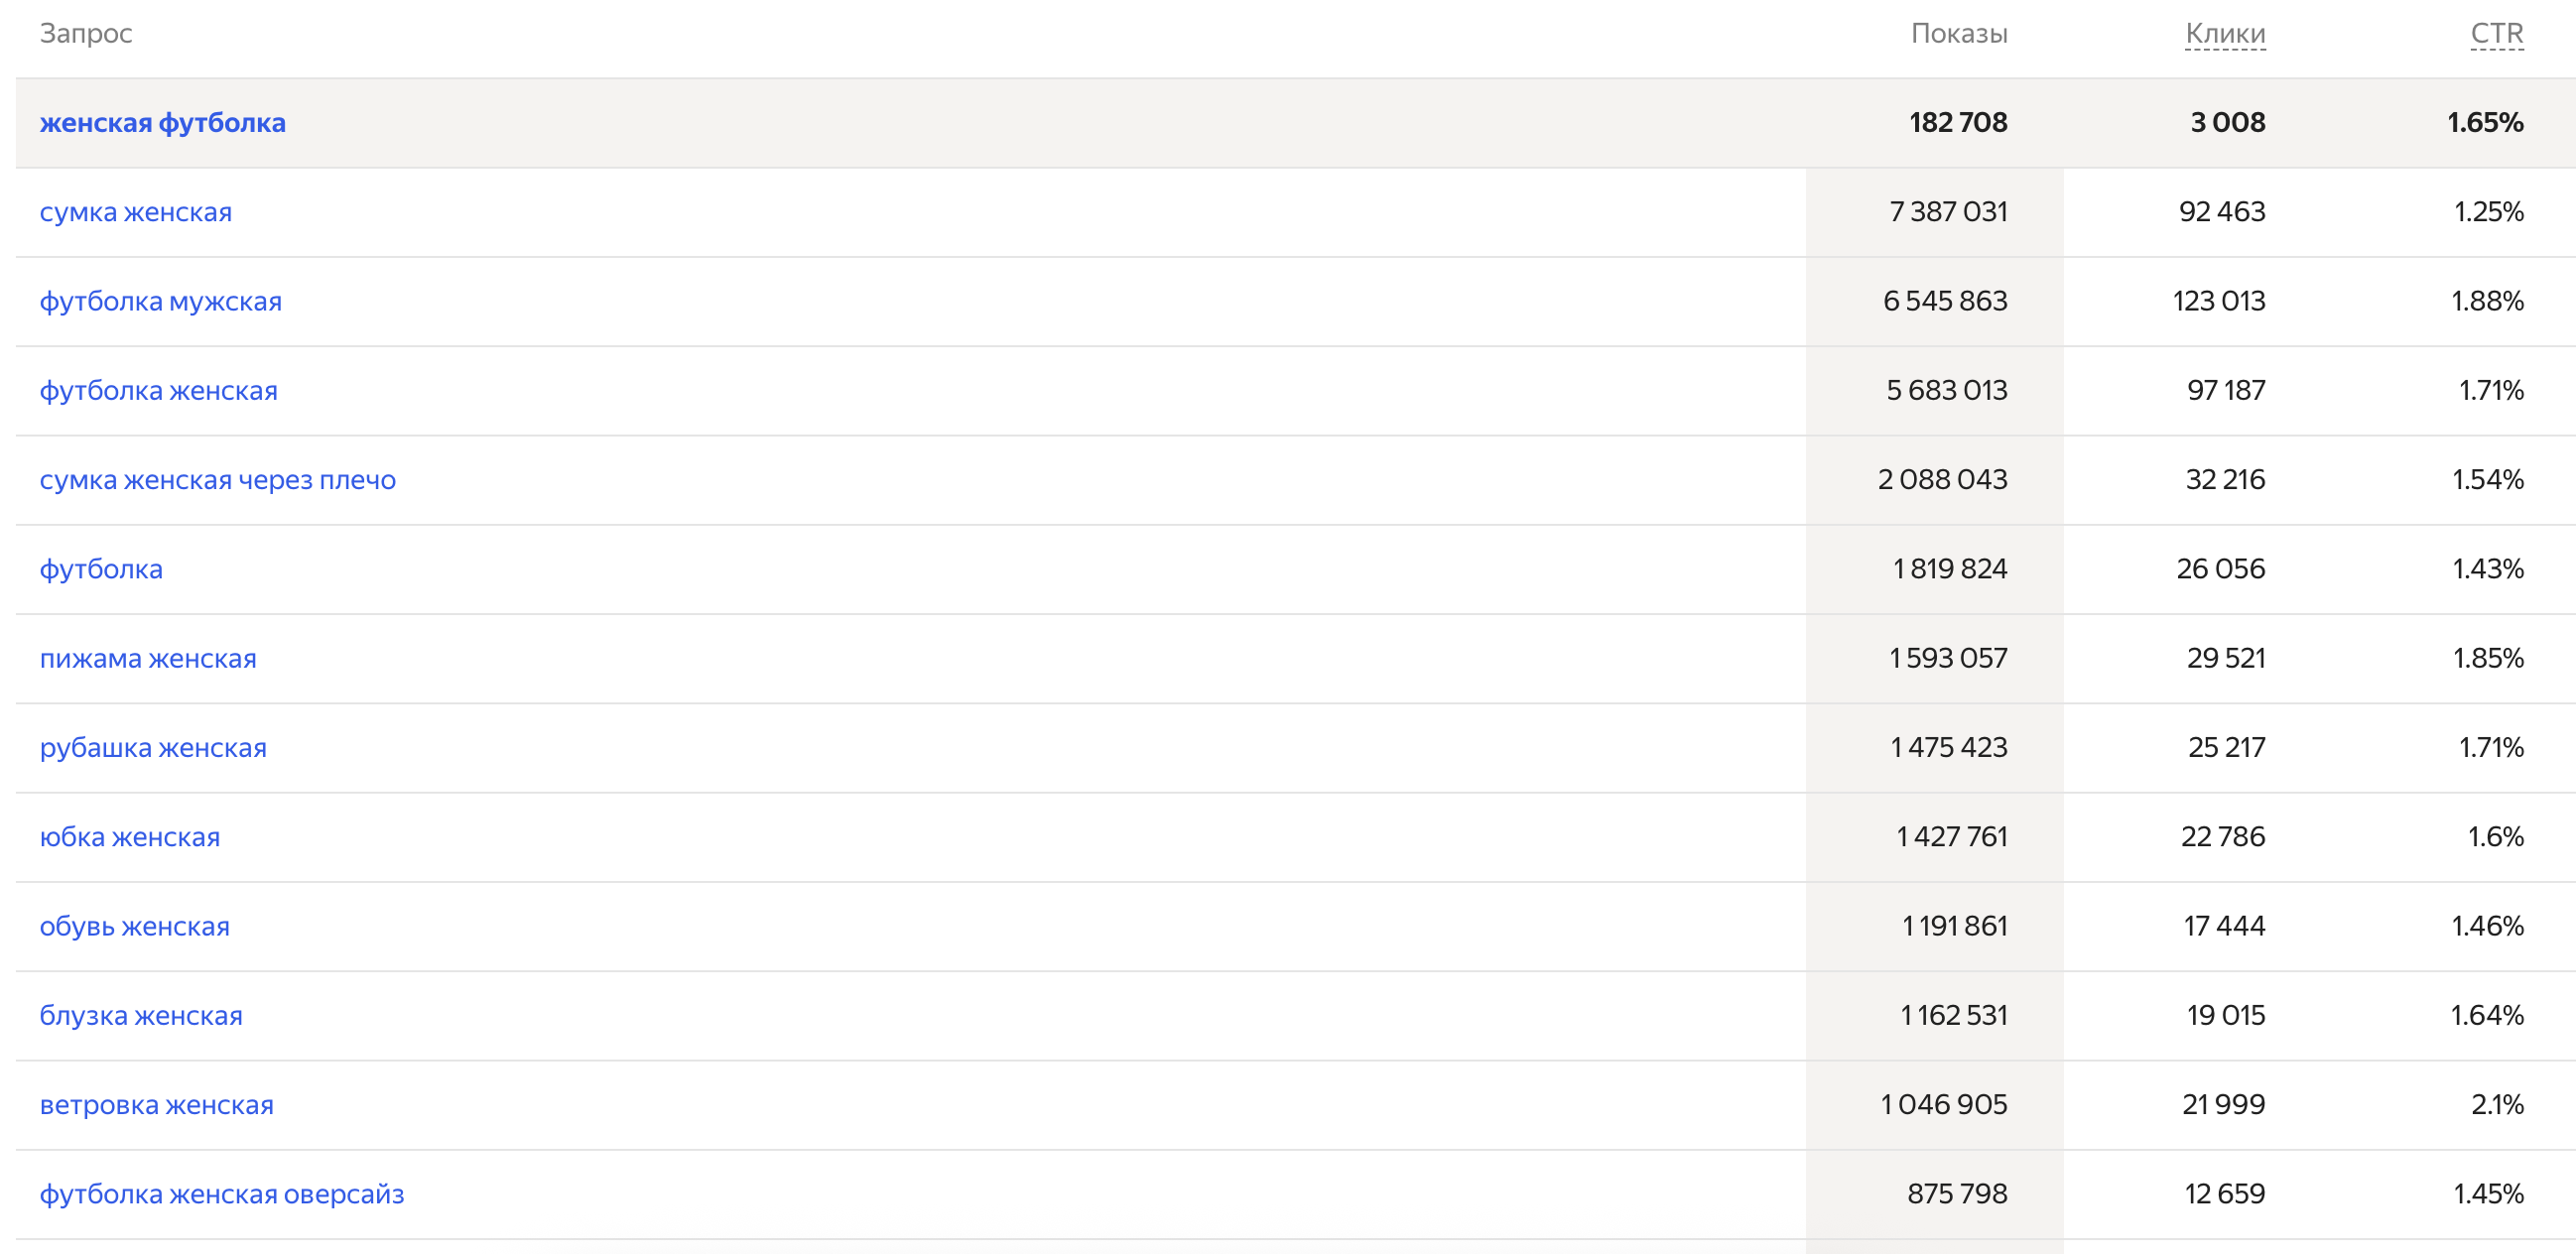Screen dimensions: 2576x1254
Task: Open the 'ветровка женская' query
Action: click(156, 1105)
